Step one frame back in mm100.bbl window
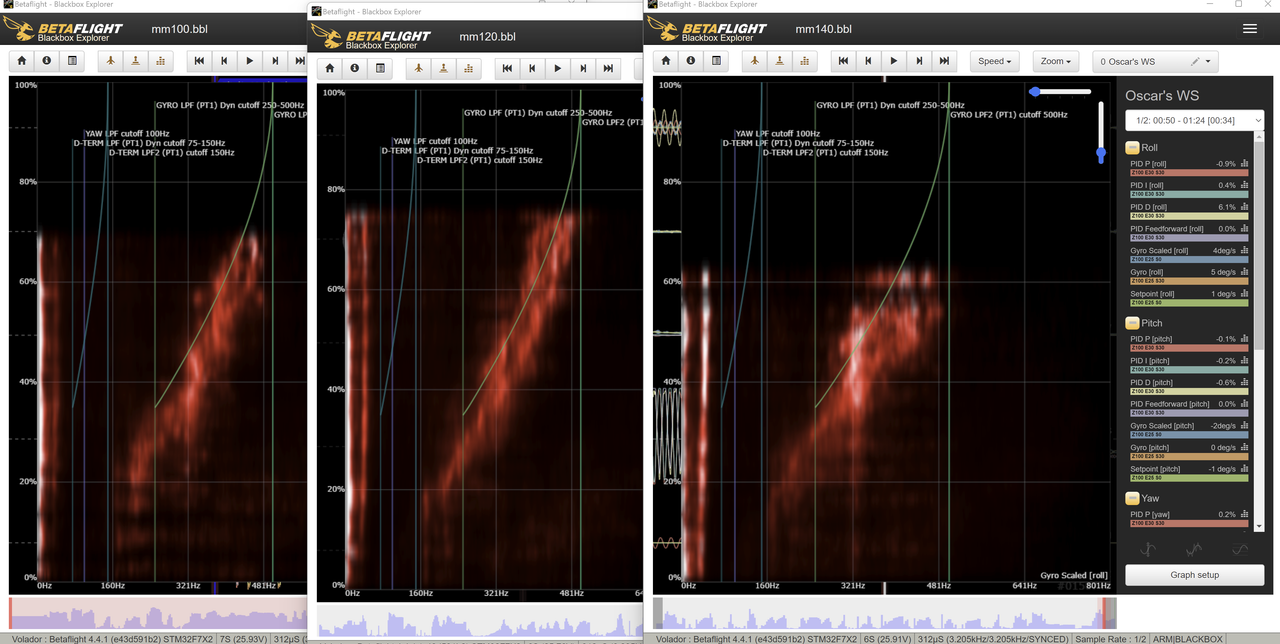The image size is (1280, 644). [x=225, y=61]
